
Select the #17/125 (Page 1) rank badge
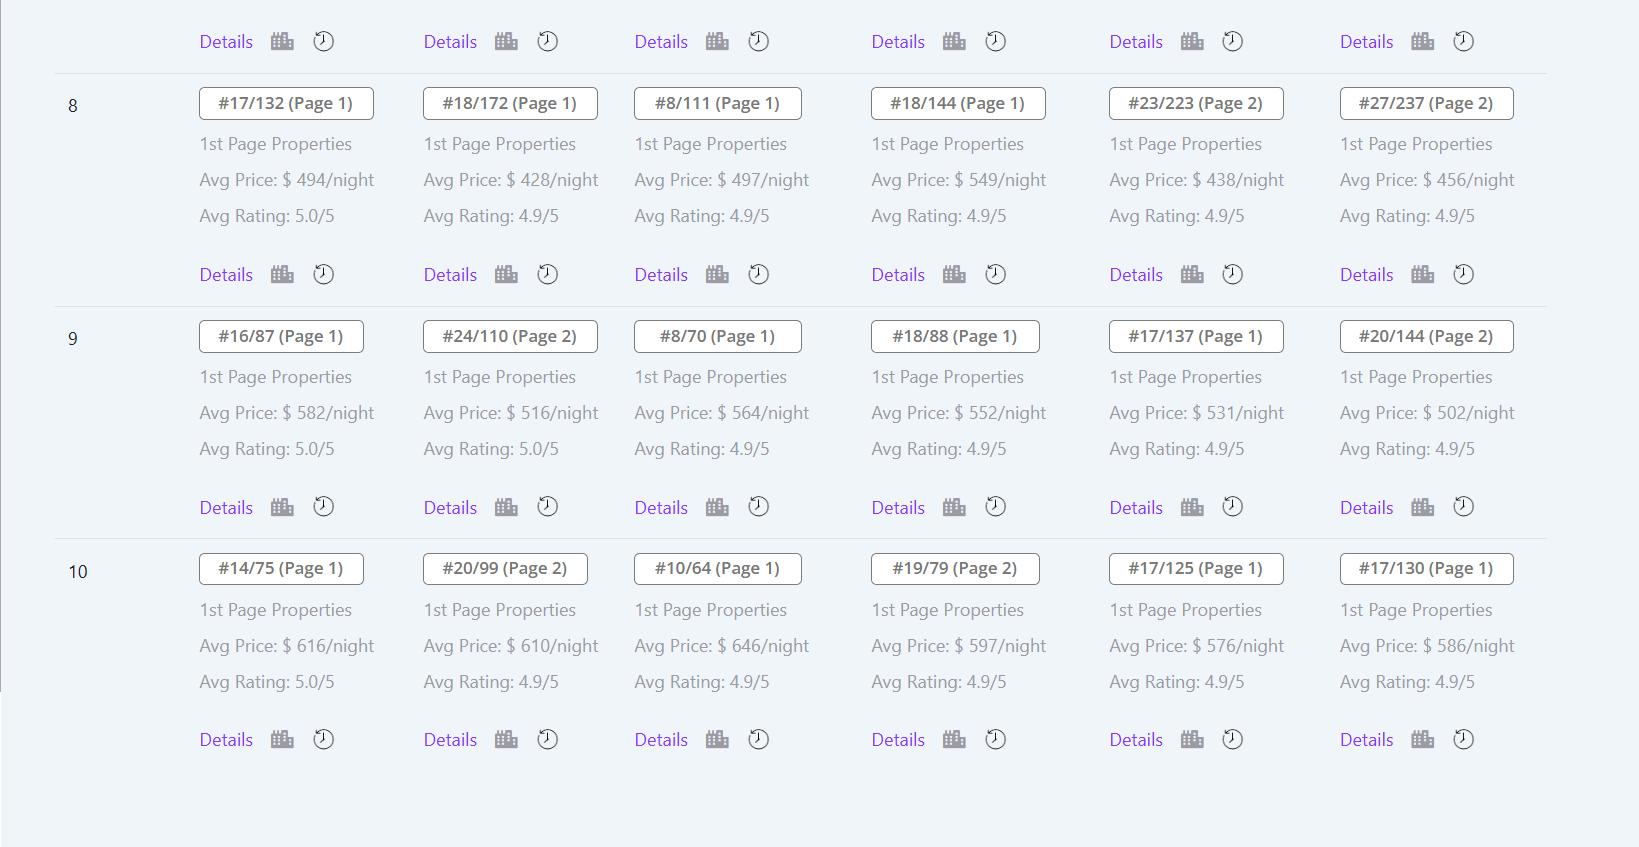pyautogui.click(x=1196, y=568)
